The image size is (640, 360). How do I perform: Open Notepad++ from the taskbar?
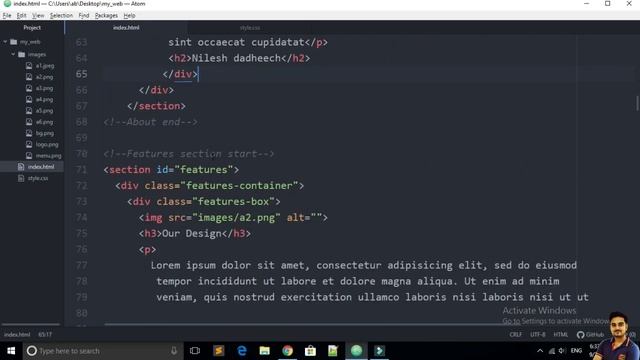point(333,351)
